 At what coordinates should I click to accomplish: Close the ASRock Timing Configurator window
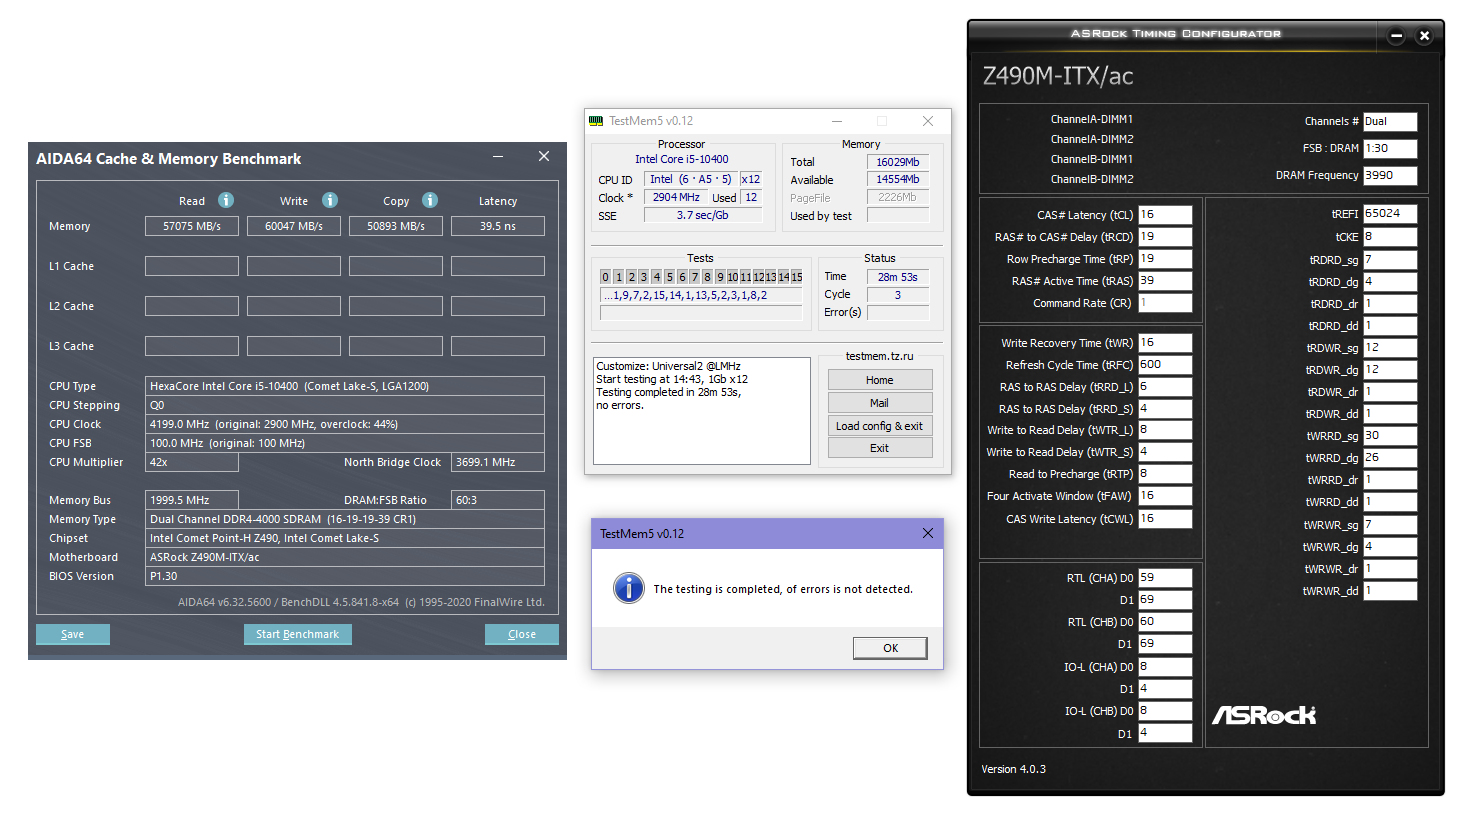point(1425,36)
